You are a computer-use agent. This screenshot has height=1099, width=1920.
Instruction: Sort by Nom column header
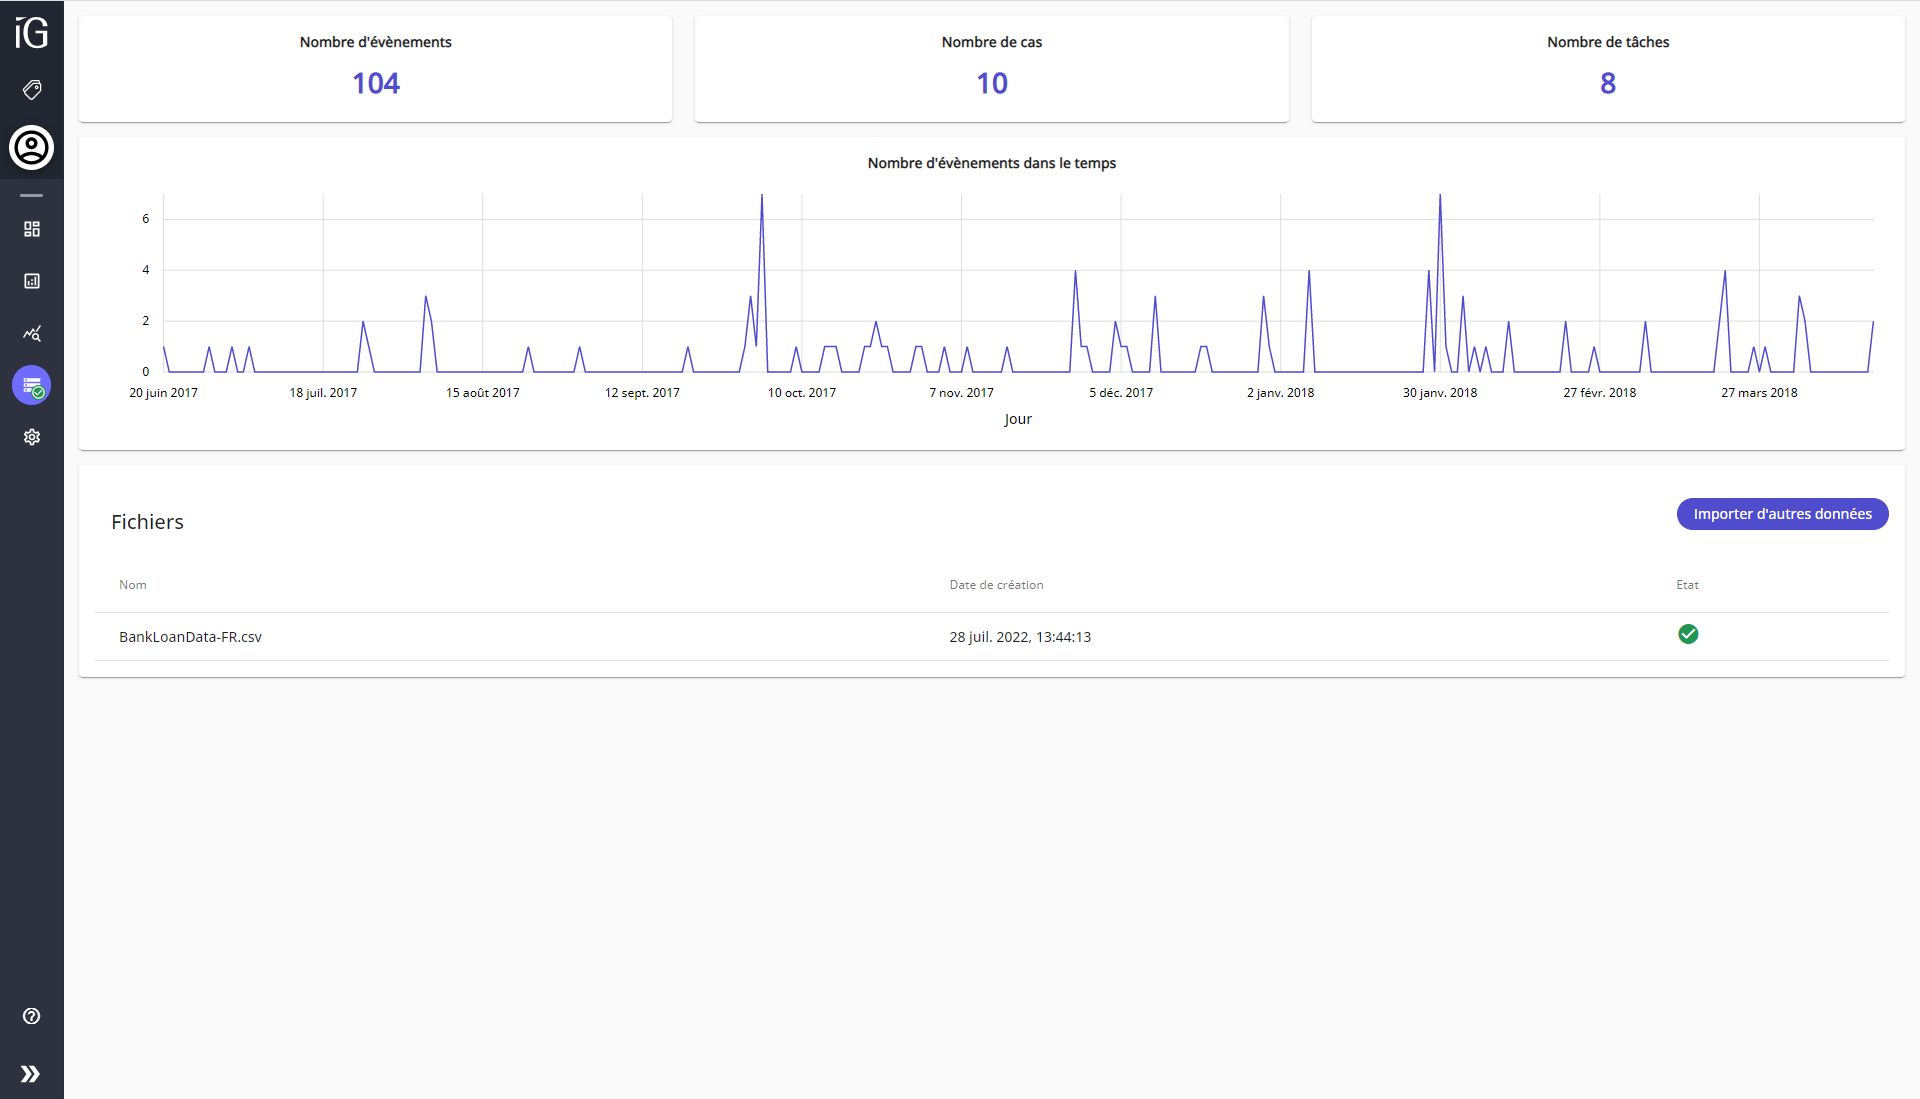click(x=133, y=585)
